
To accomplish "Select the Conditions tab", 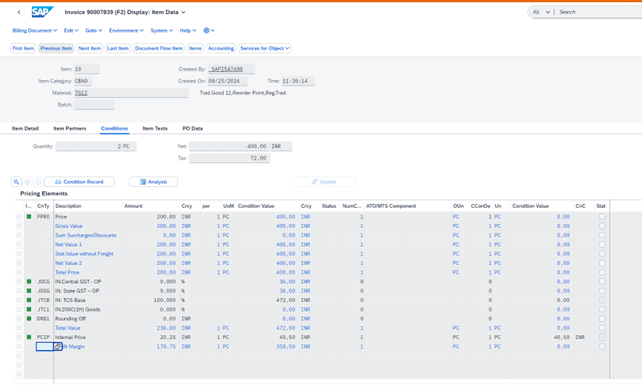I will click(x=115, y=128).
